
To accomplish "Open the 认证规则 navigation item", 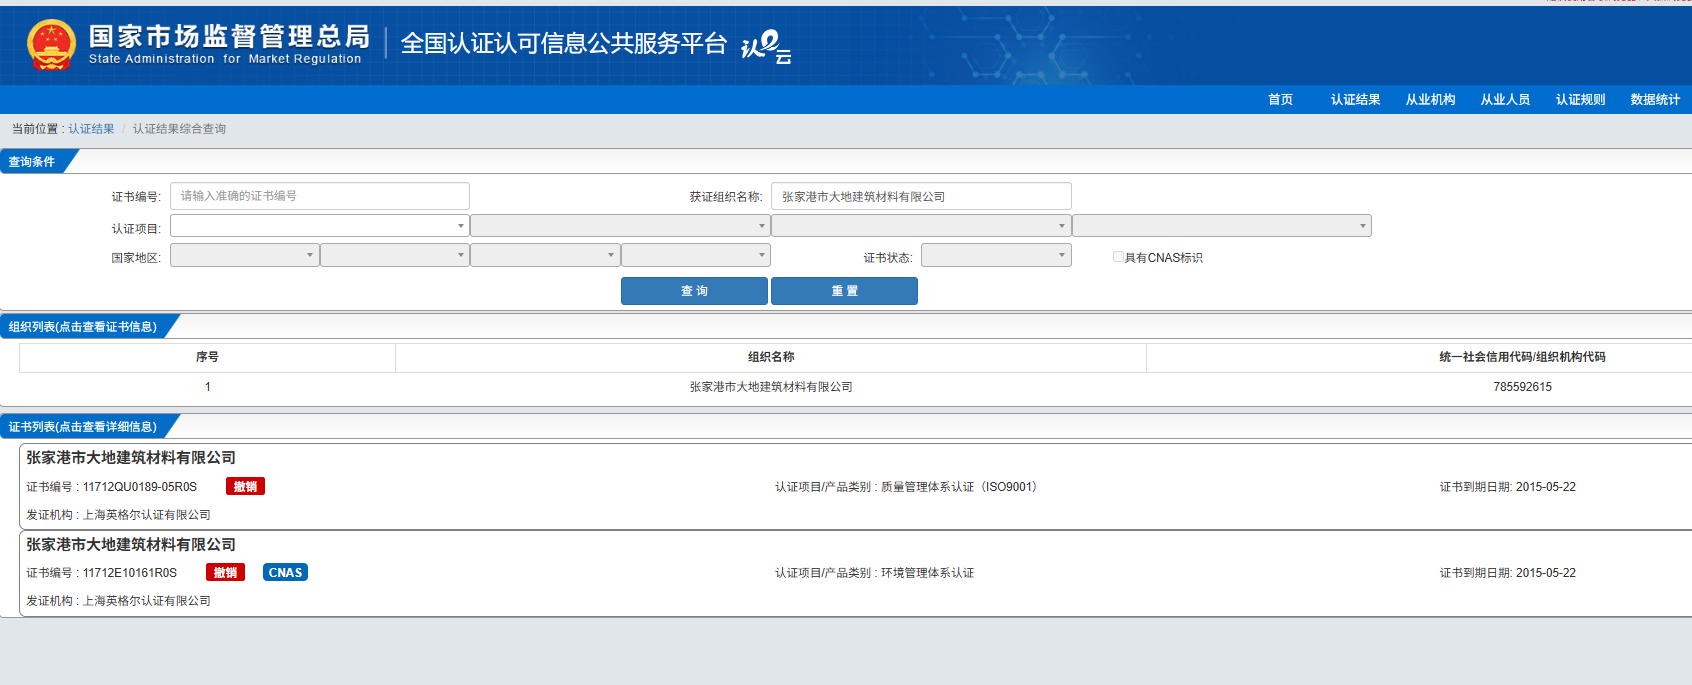I will pyautogui.click(x=1580, y=100).
